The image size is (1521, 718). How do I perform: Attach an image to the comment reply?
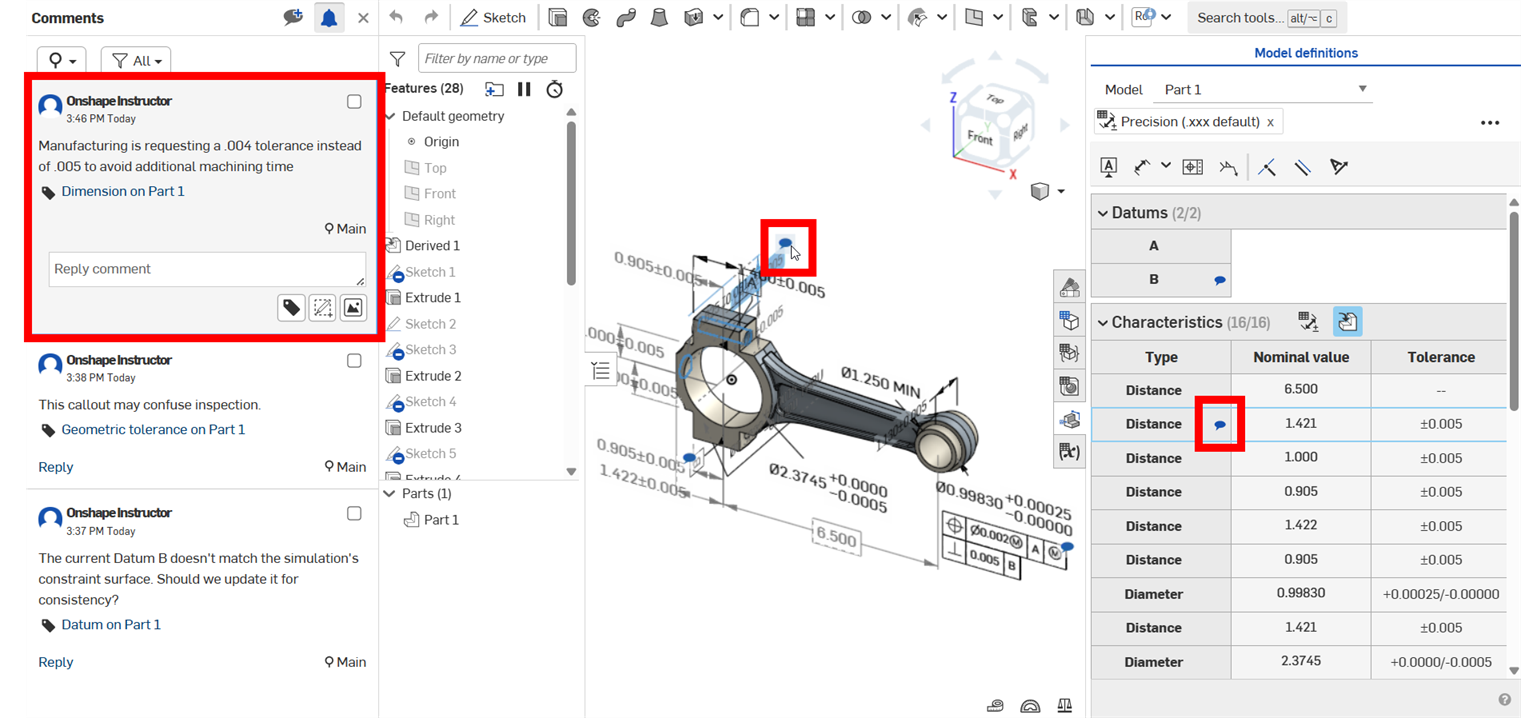pyautogui.click(x=353, y=307)
